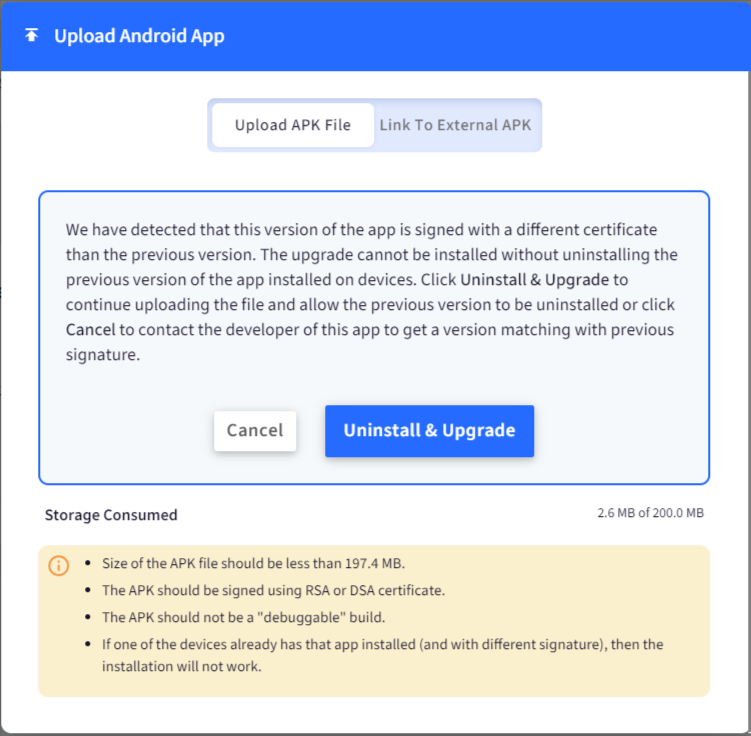
Task: Click the orange info circle icon
Action: coord(58,566)
